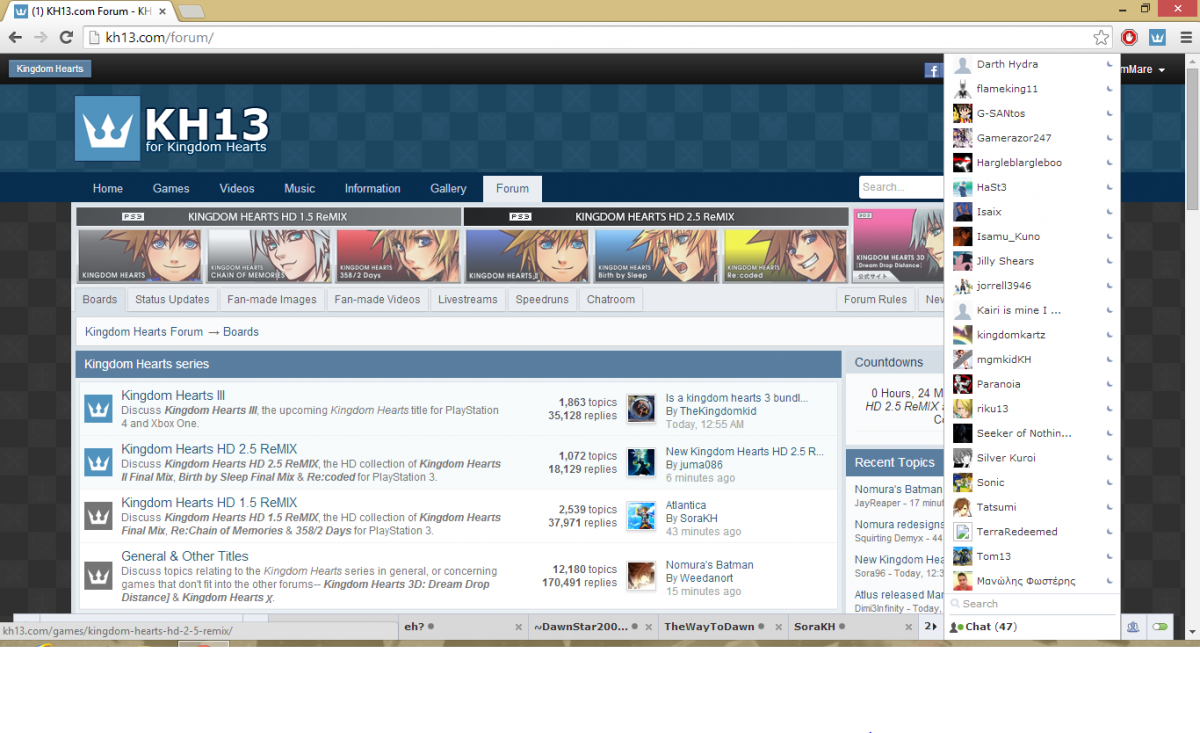Click the crown icon beside Kingdom Hearts III forum
The width and height of the screenshot is (1200, 733).
click(98, 408)
